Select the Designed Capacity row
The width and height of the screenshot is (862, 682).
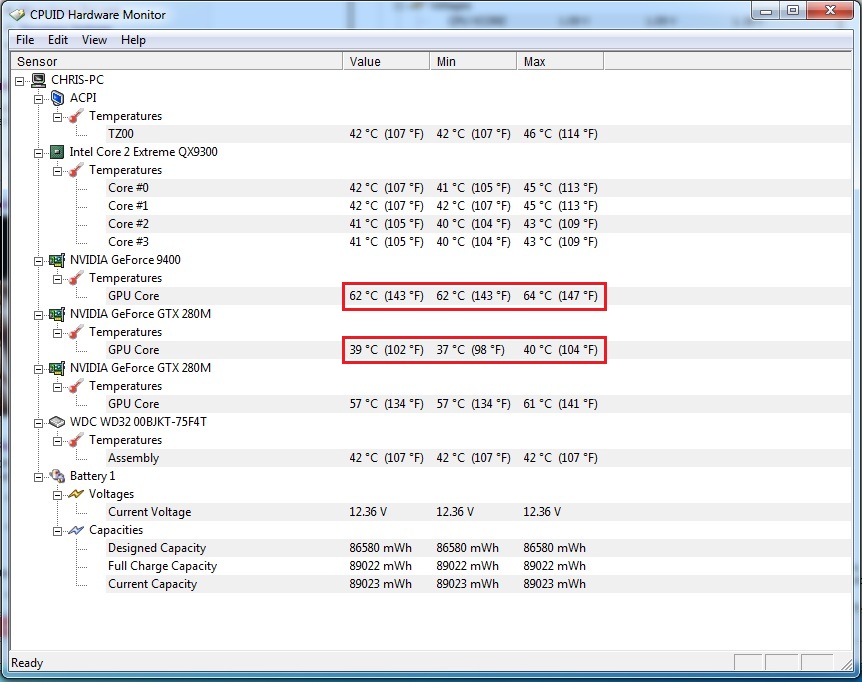[x=478, y=548]
